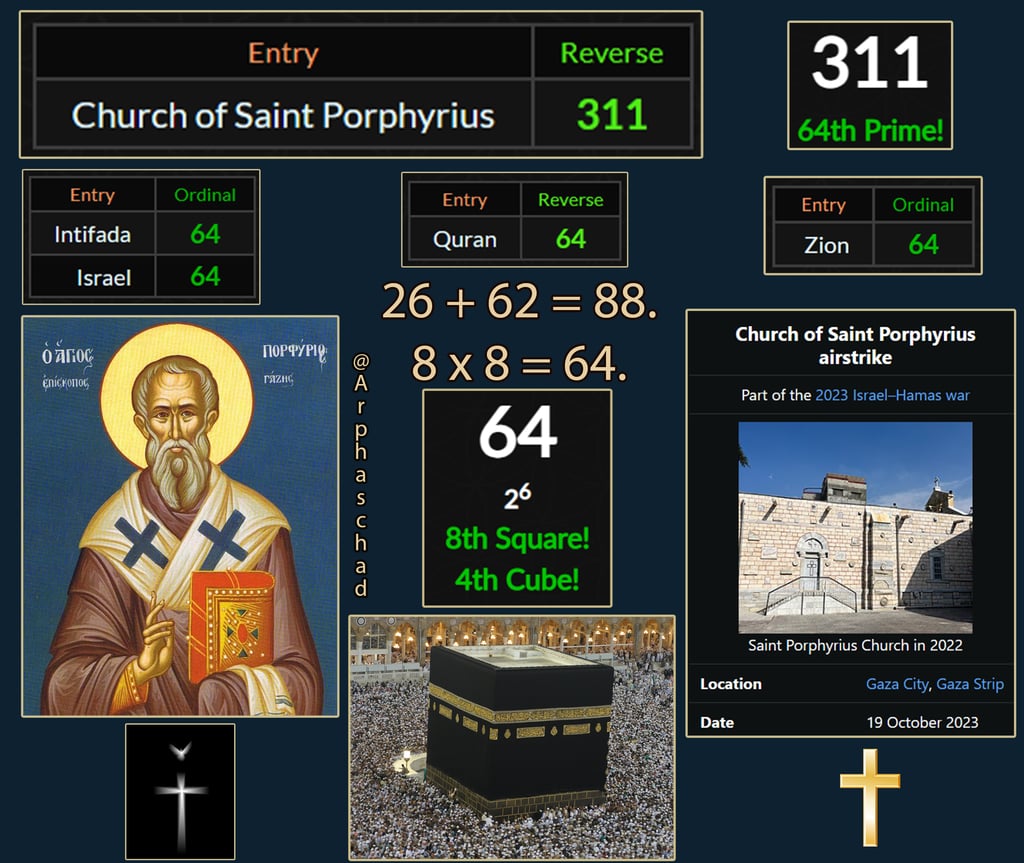Click 'Reverse' header in Quran table
This screenshot has width=1024, height=863.
coord(571,199)
